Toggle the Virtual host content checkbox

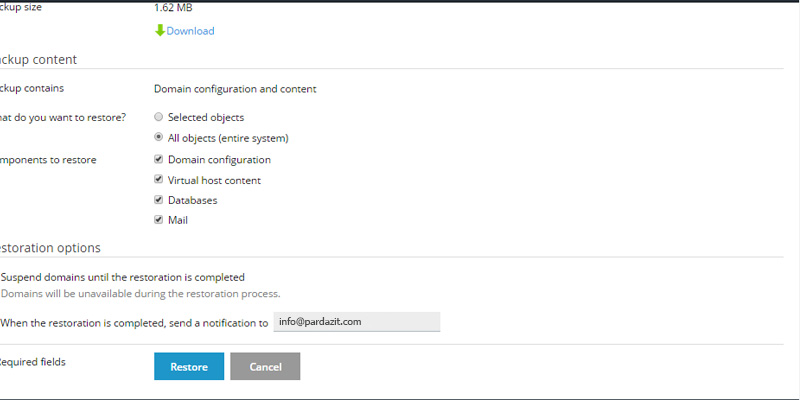(x=159, y=180)
